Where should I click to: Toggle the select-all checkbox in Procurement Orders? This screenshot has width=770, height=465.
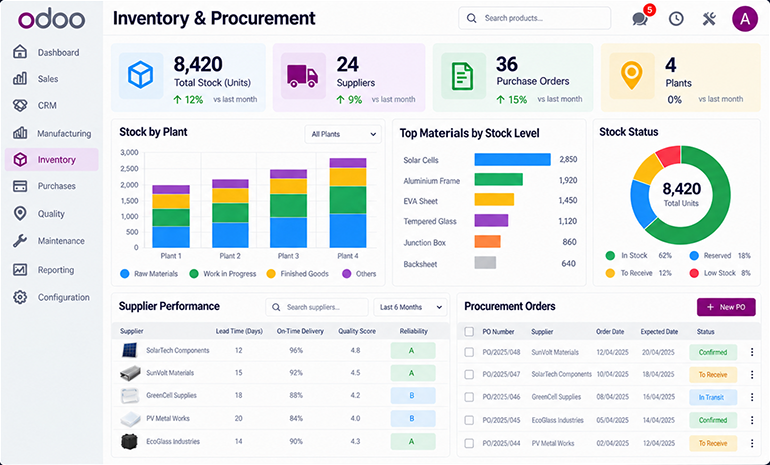pos(469,332)
